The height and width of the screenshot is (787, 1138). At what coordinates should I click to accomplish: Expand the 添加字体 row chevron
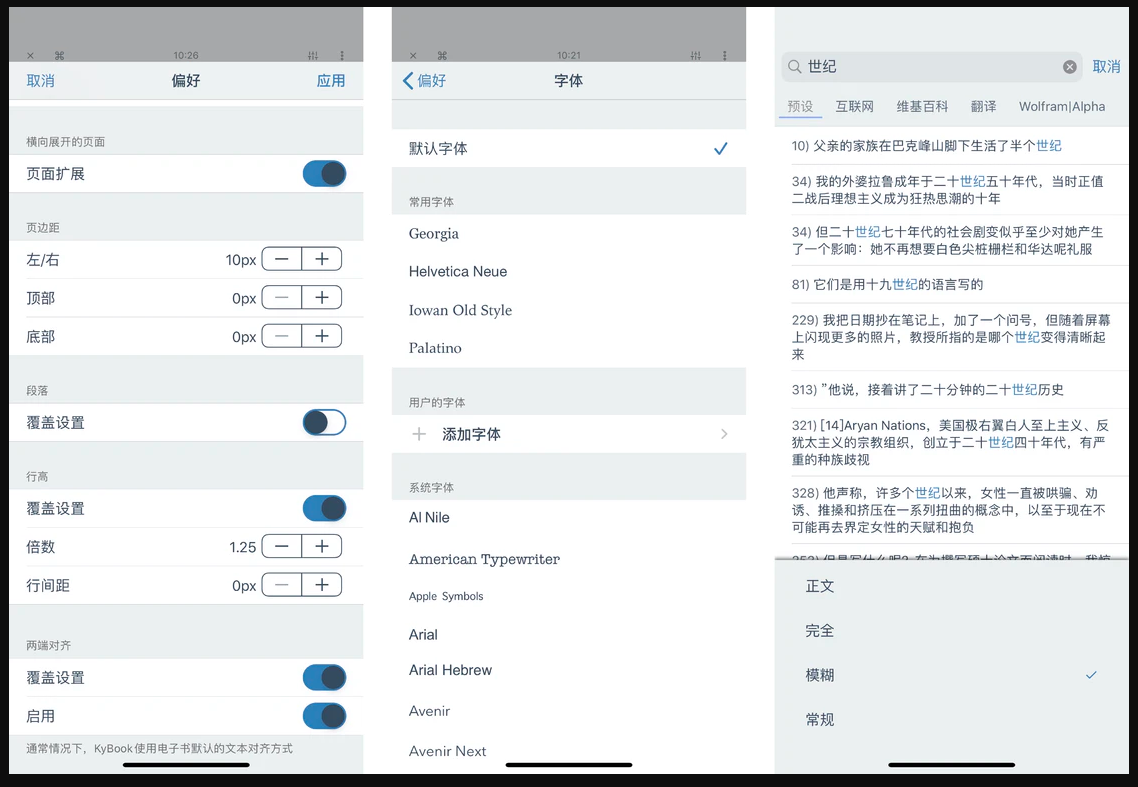click(724, 433)
